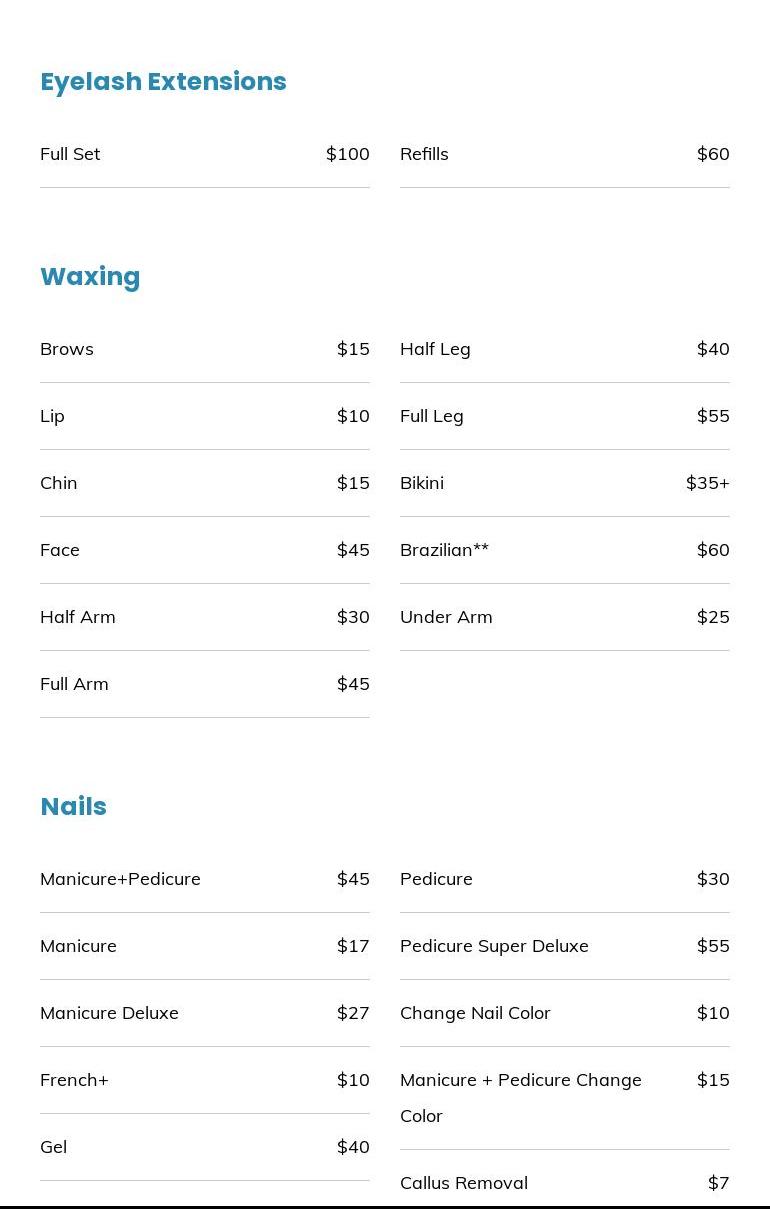Select the Full Set eyelash service
This screenshot has height=1209, width=770.
pos(205,154)
